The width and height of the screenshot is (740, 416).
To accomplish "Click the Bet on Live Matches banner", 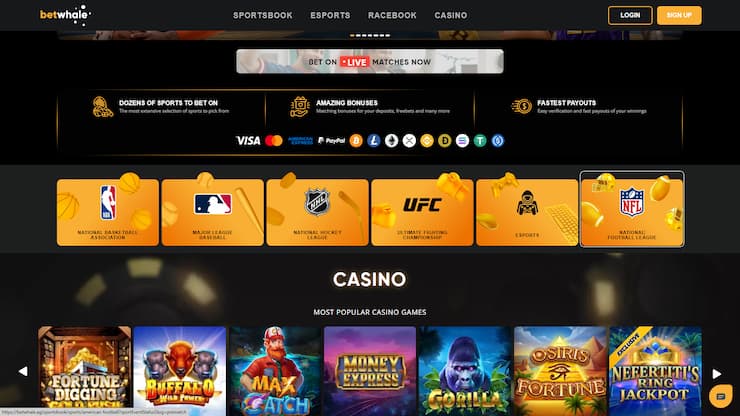I will click(x=370, y=61).
